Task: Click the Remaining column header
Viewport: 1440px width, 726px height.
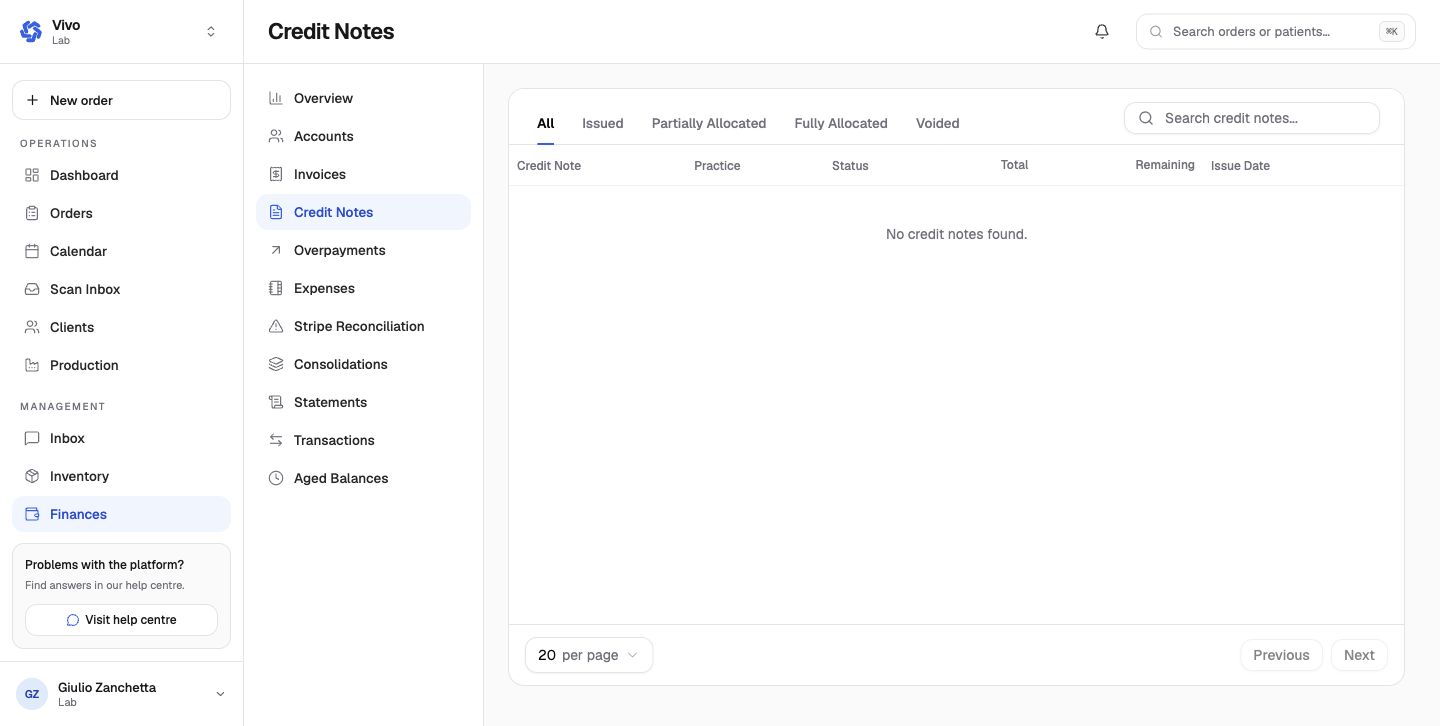Action: point(1165,164)
